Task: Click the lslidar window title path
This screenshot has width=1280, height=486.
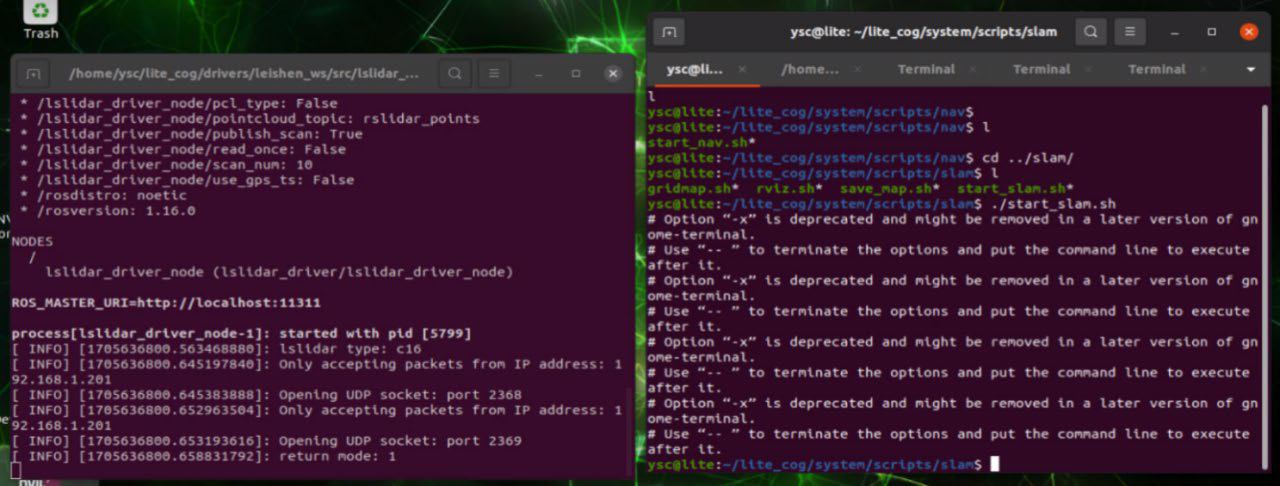Action: coord(245,74)
